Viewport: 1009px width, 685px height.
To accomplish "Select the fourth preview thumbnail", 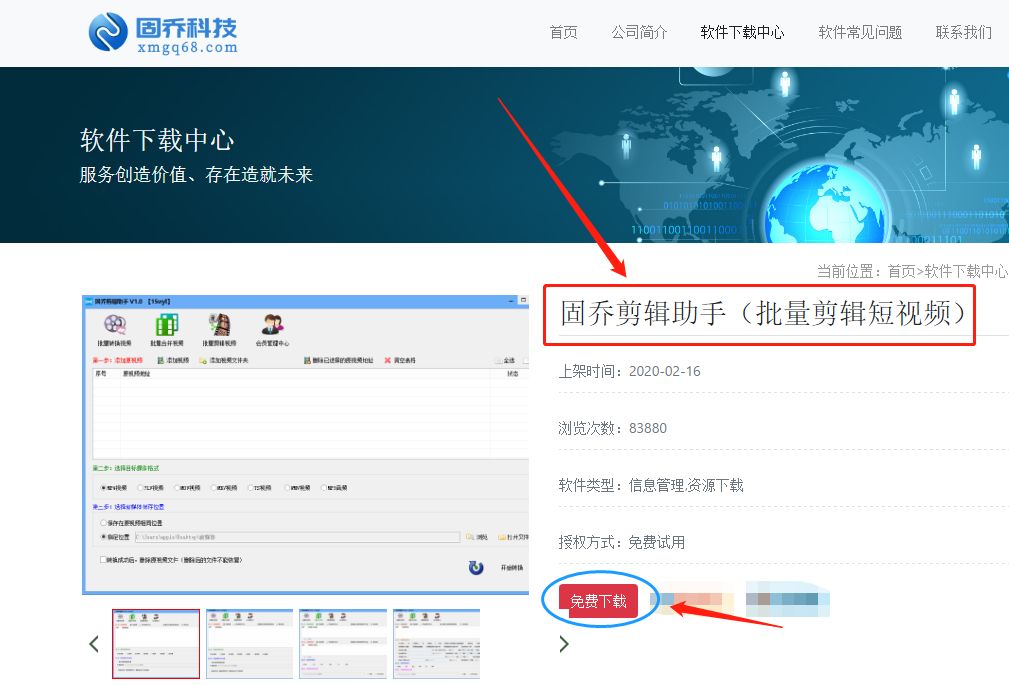I will (x=436, y=643).
